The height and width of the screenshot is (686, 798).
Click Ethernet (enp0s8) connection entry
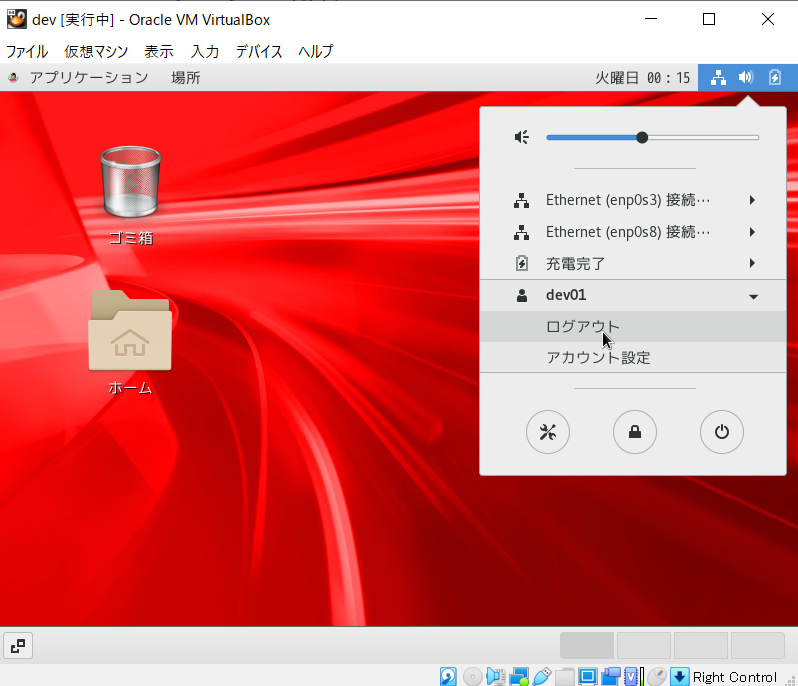point(633,232)
